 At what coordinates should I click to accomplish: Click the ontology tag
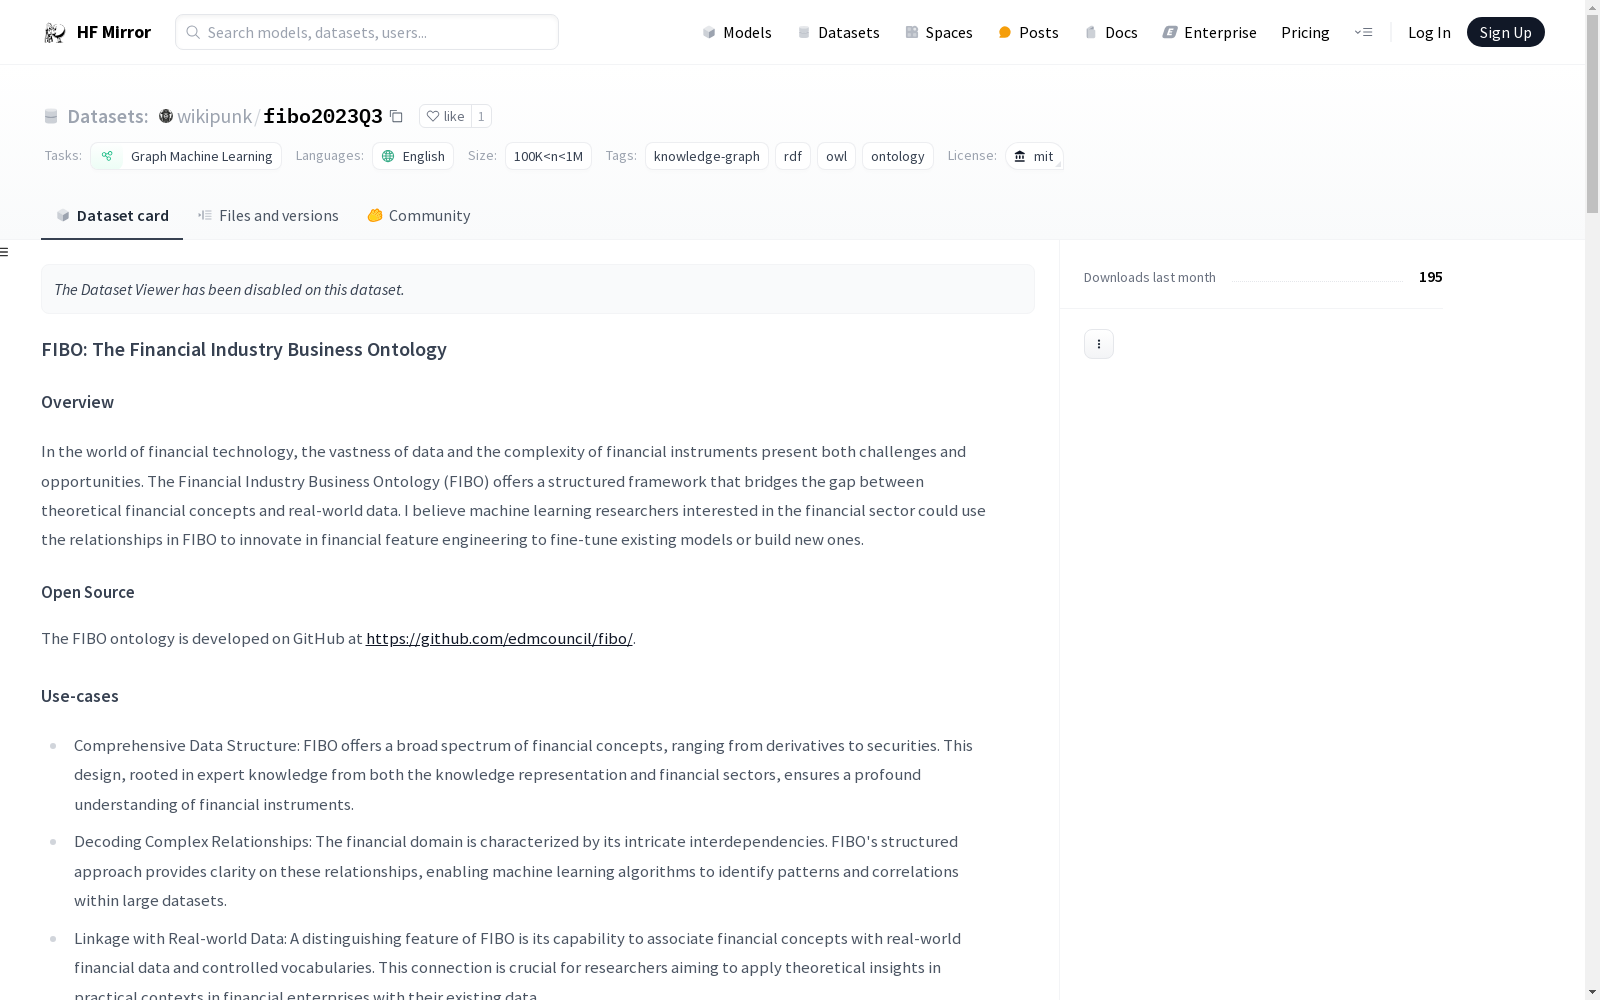coord(898,156)
